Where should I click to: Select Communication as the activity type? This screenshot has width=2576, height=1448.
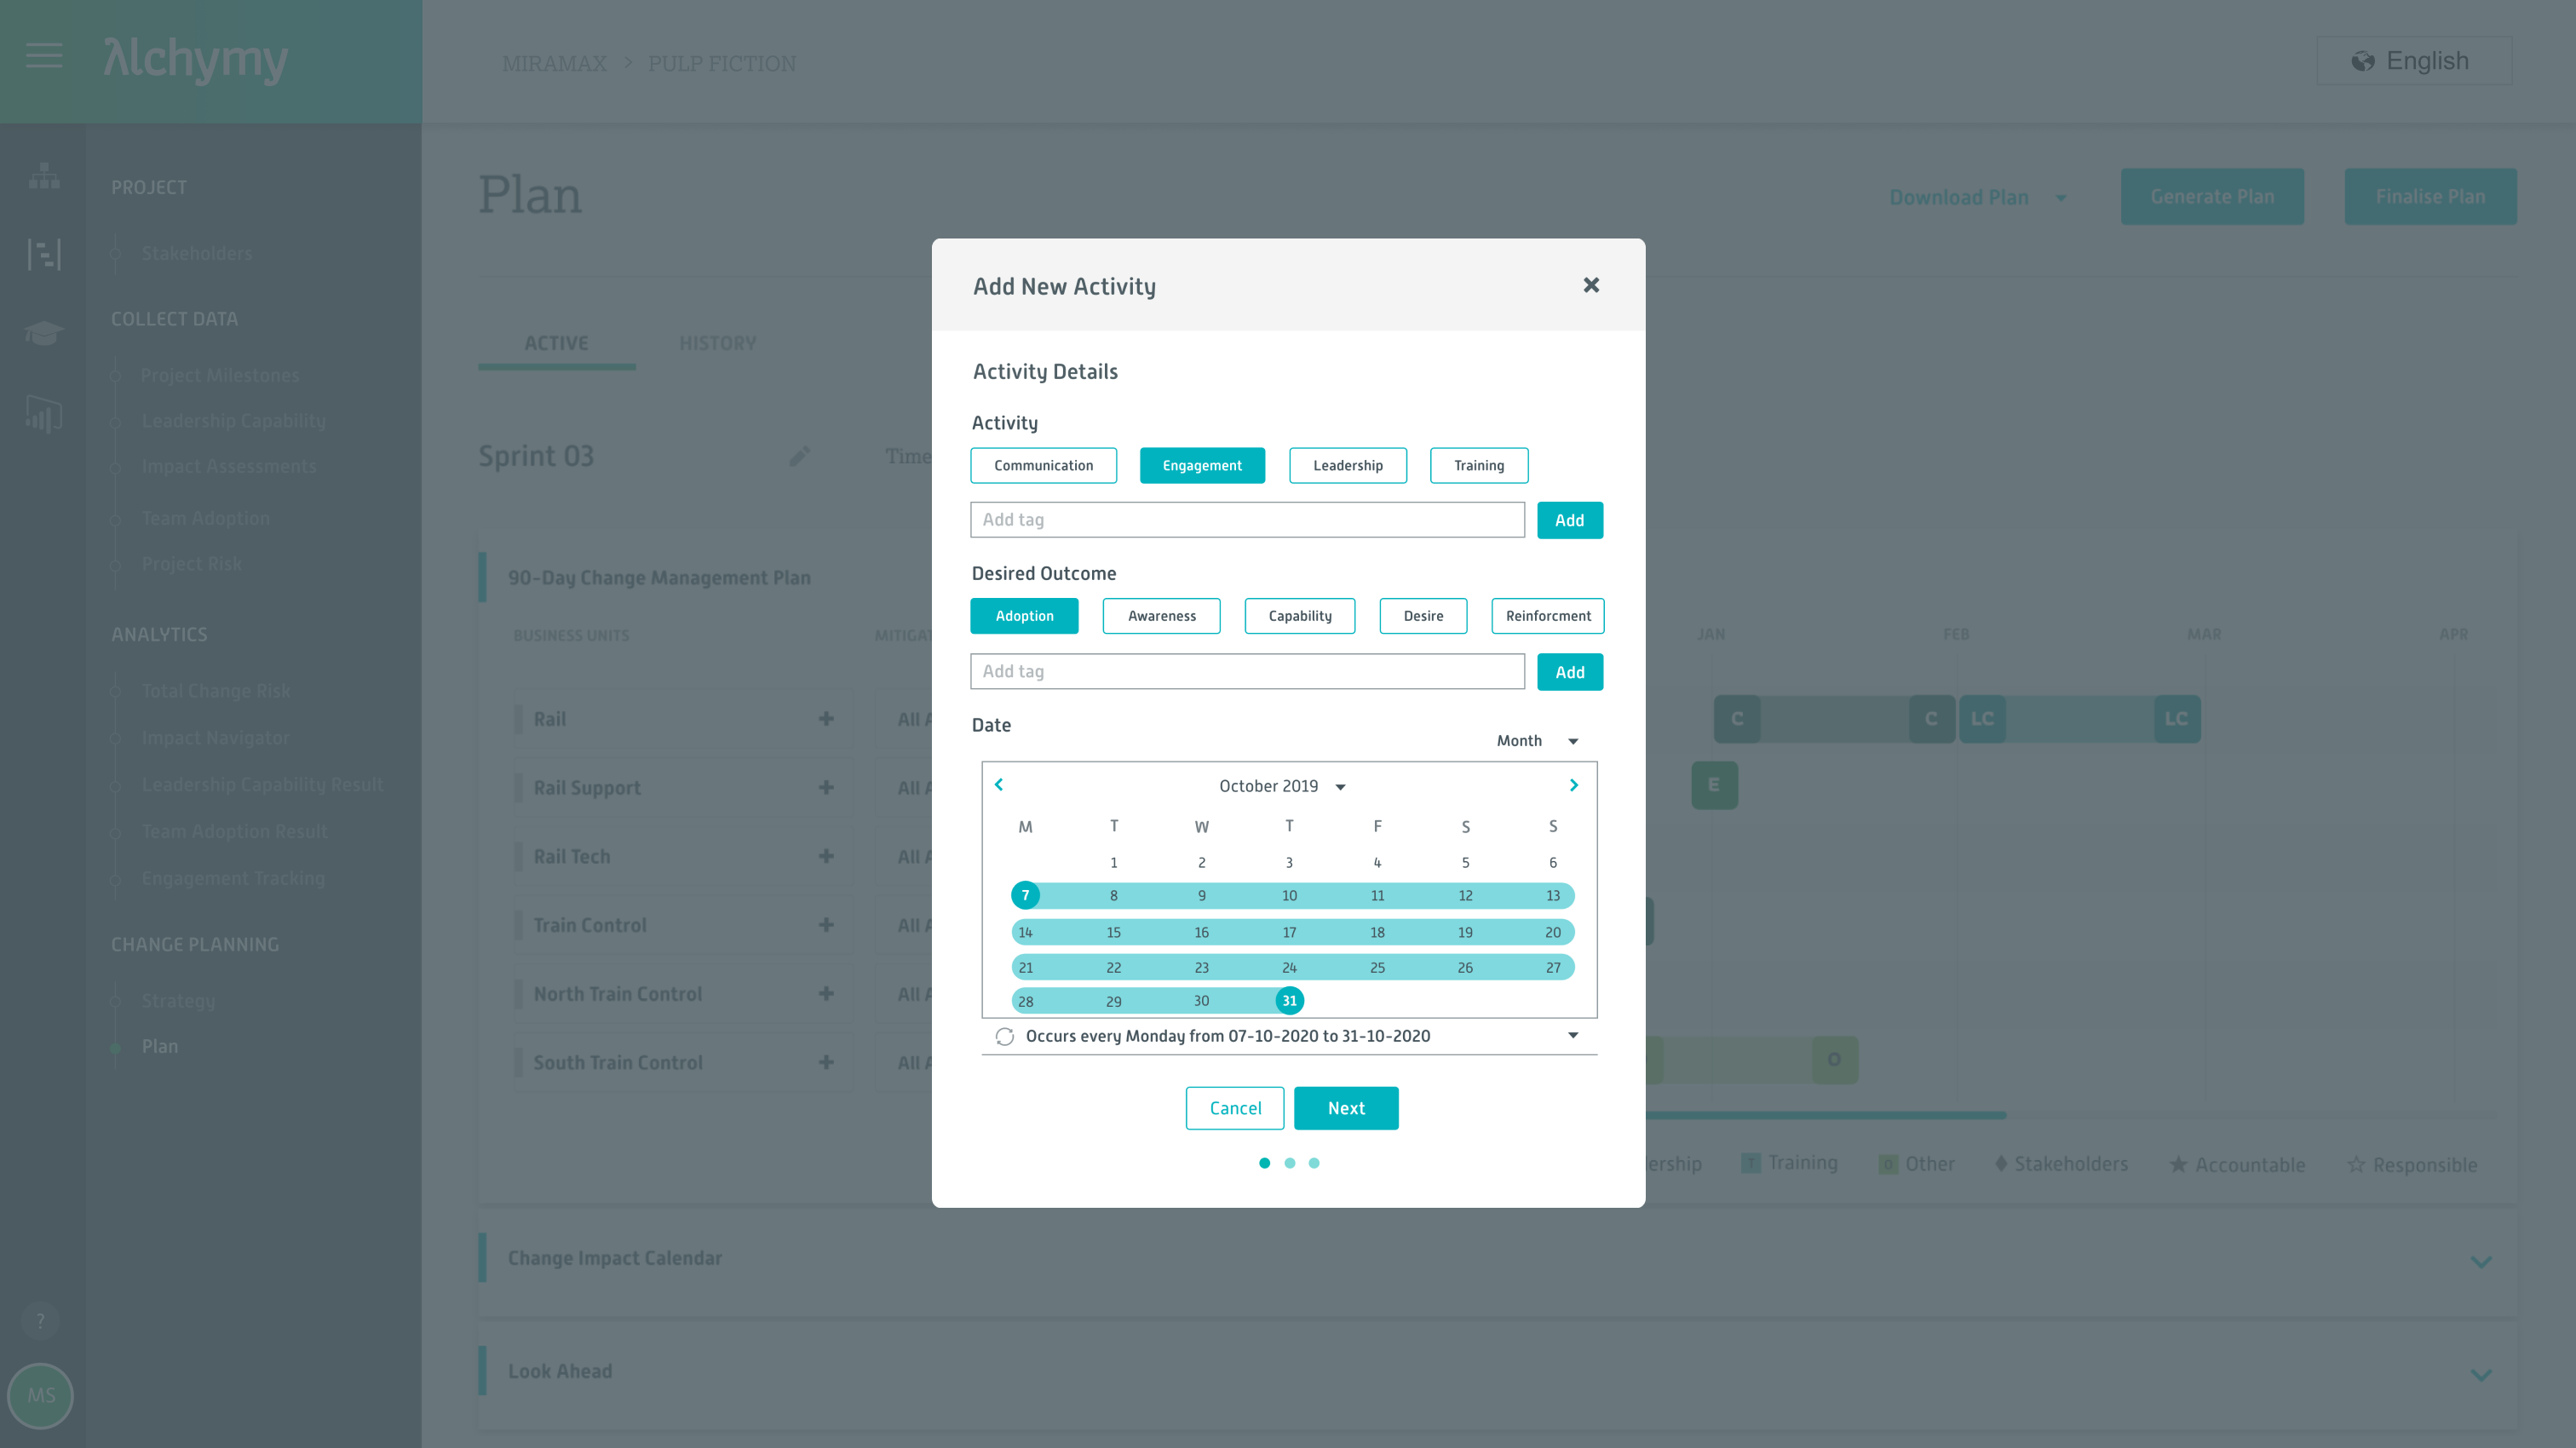tap(1043, 465)
